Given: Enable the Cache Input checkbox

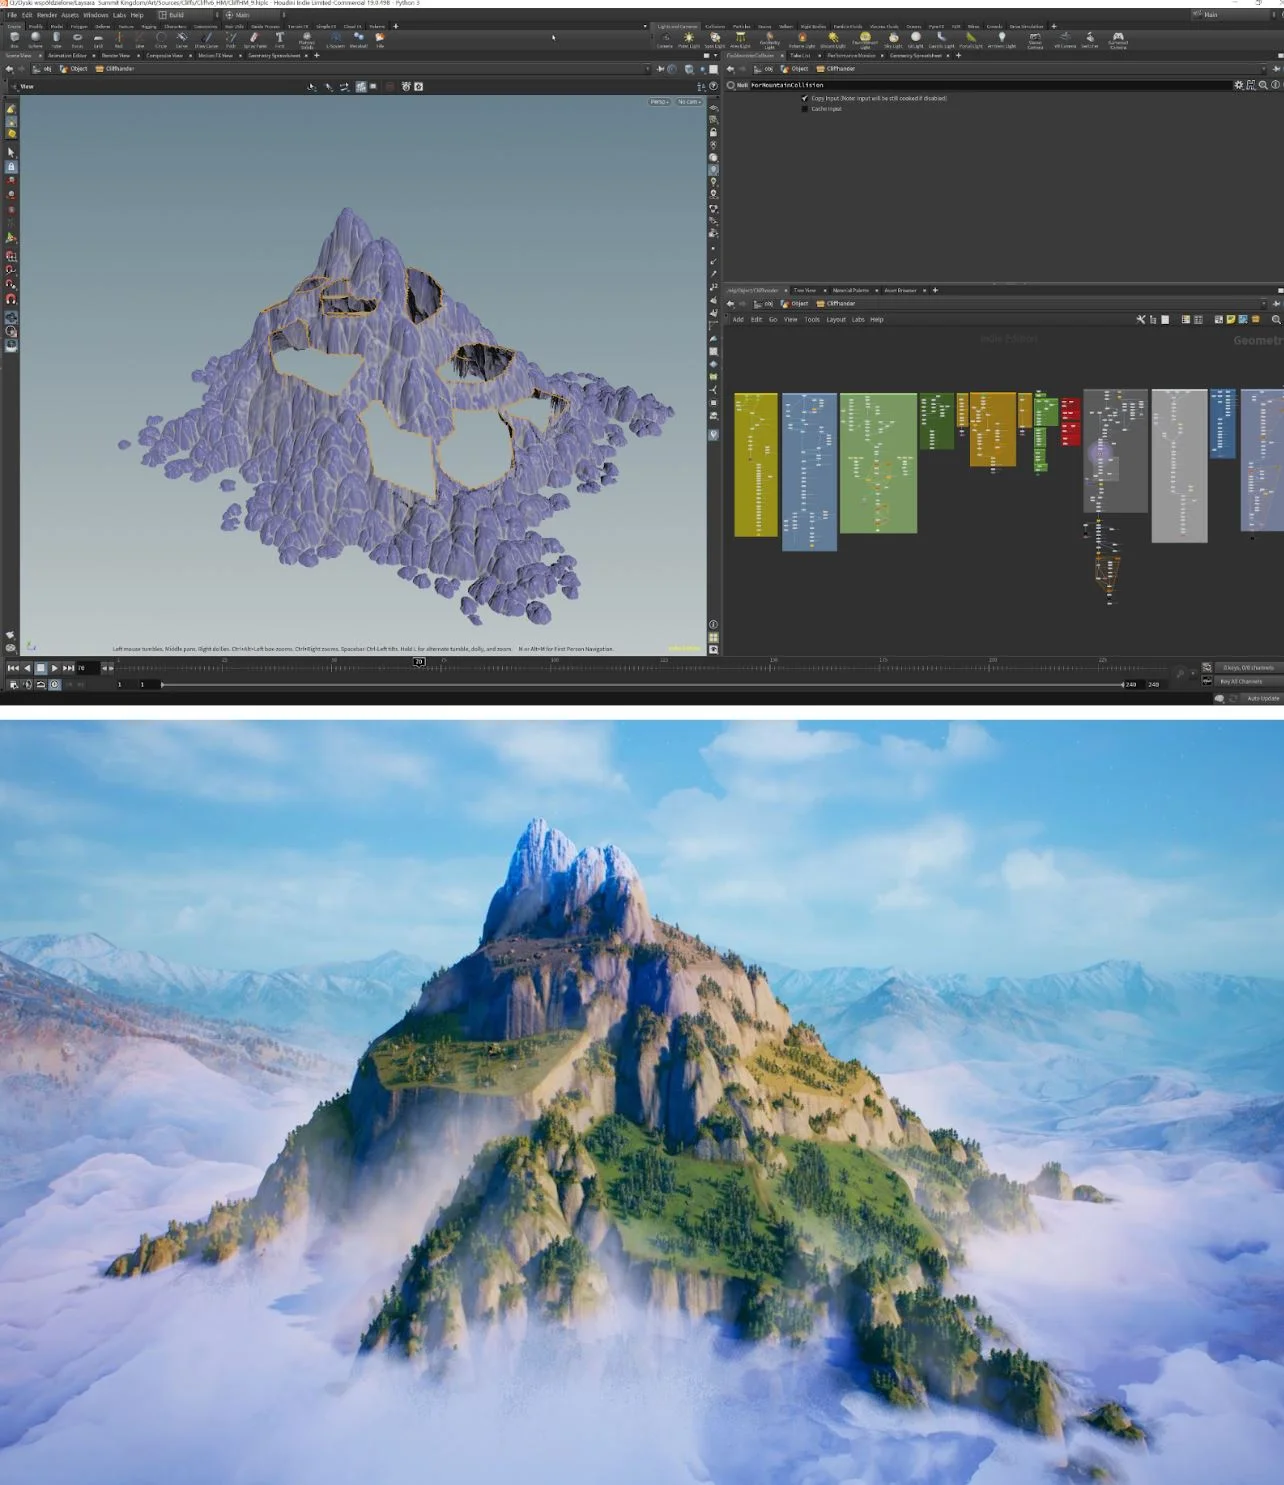Looking at the screenshot, I should click(x=805, y=109).
